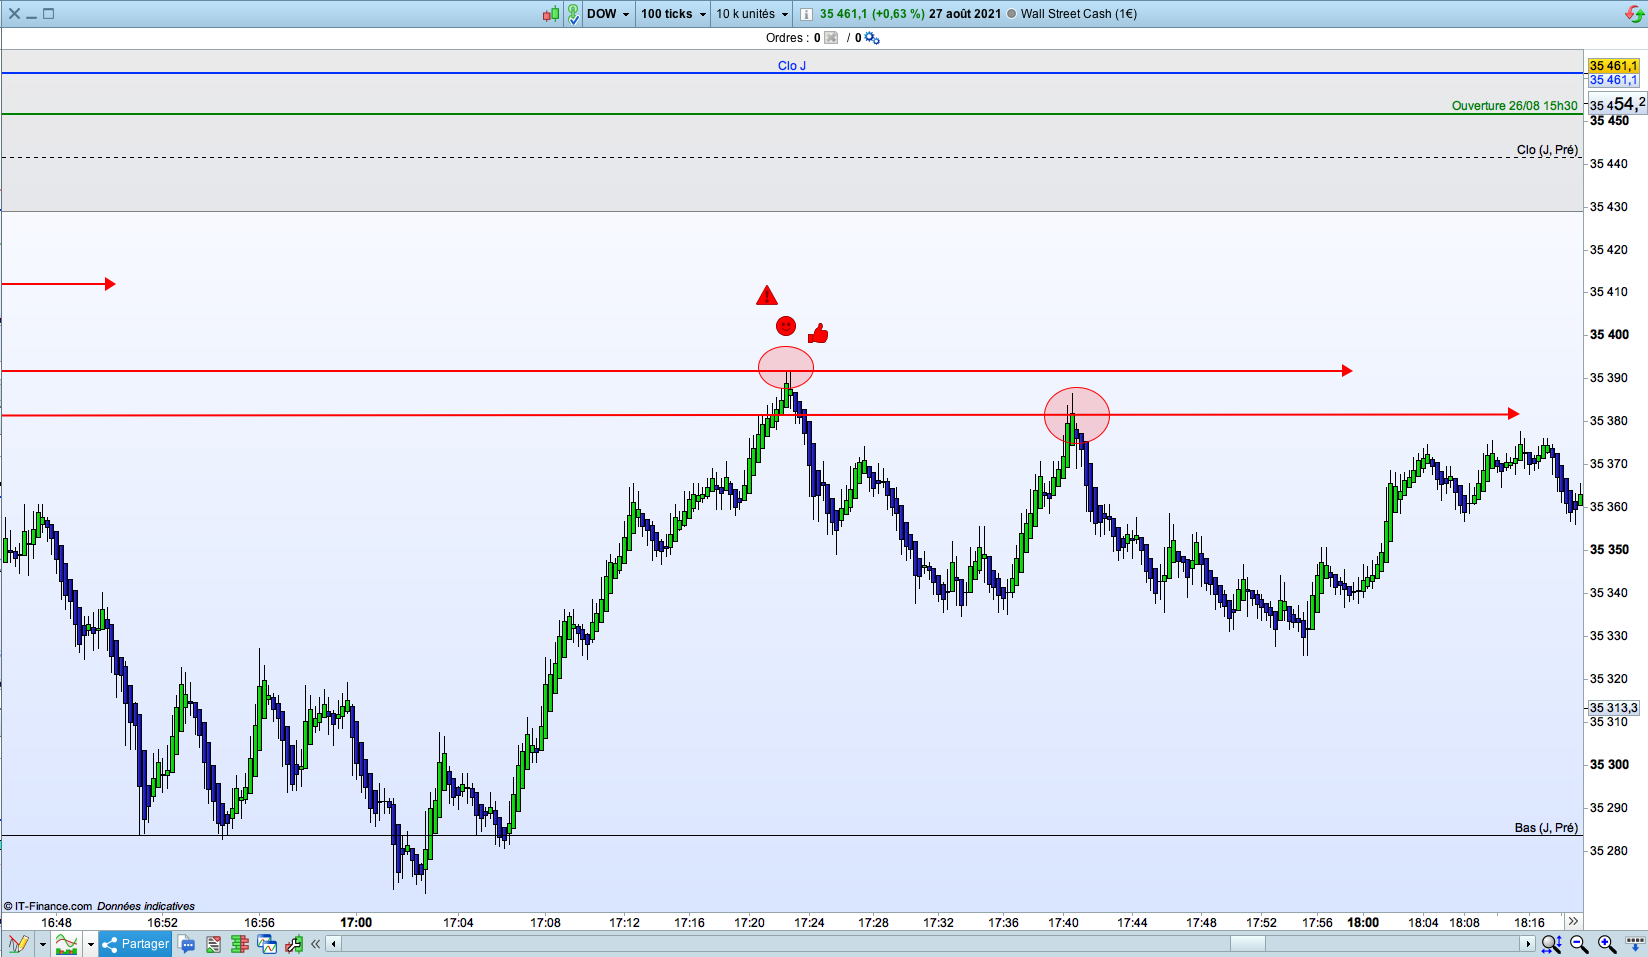1648x957 pixels.
Task: Open the instrument info icon
Action: [806, 14]
